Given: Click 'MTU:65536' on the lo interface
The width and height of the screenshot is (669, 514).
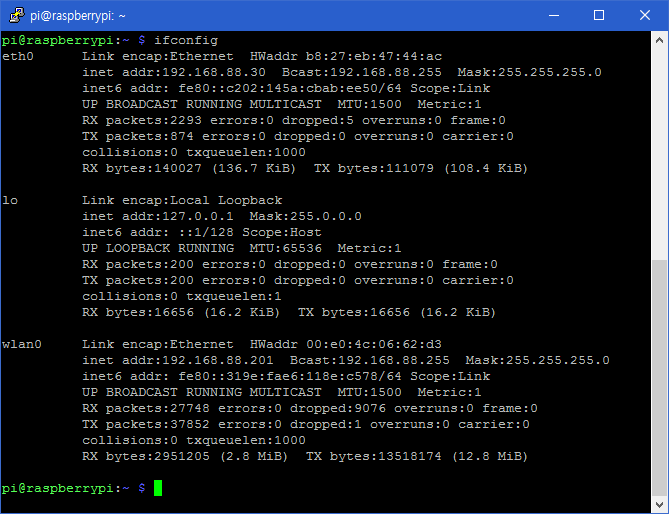Looking at the screenshot, I should pos(286,248).
